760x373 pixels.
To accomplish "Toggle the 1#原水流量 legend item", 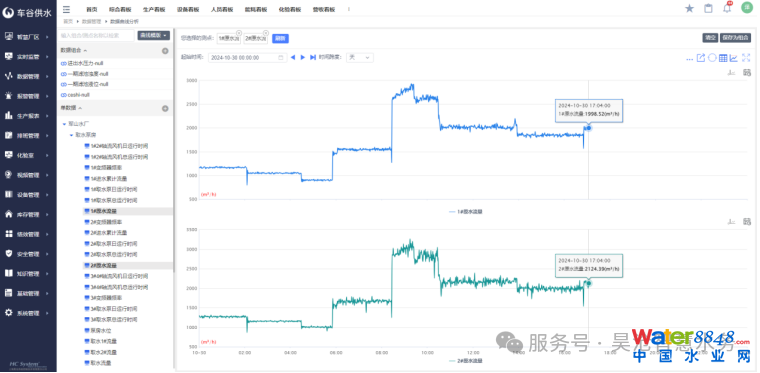I will tap(466, 212).
